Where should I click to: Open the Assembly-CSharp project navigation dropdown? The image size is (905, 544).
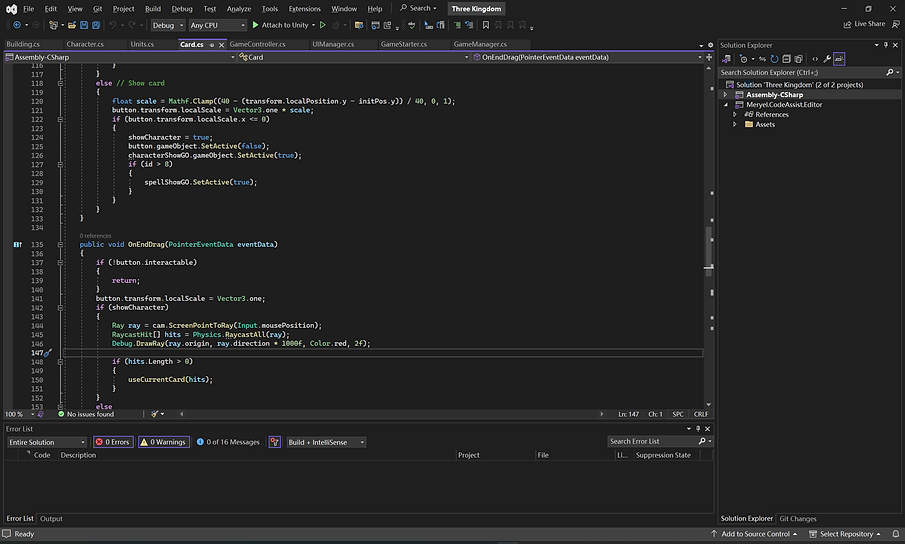[x=120, y=57]
